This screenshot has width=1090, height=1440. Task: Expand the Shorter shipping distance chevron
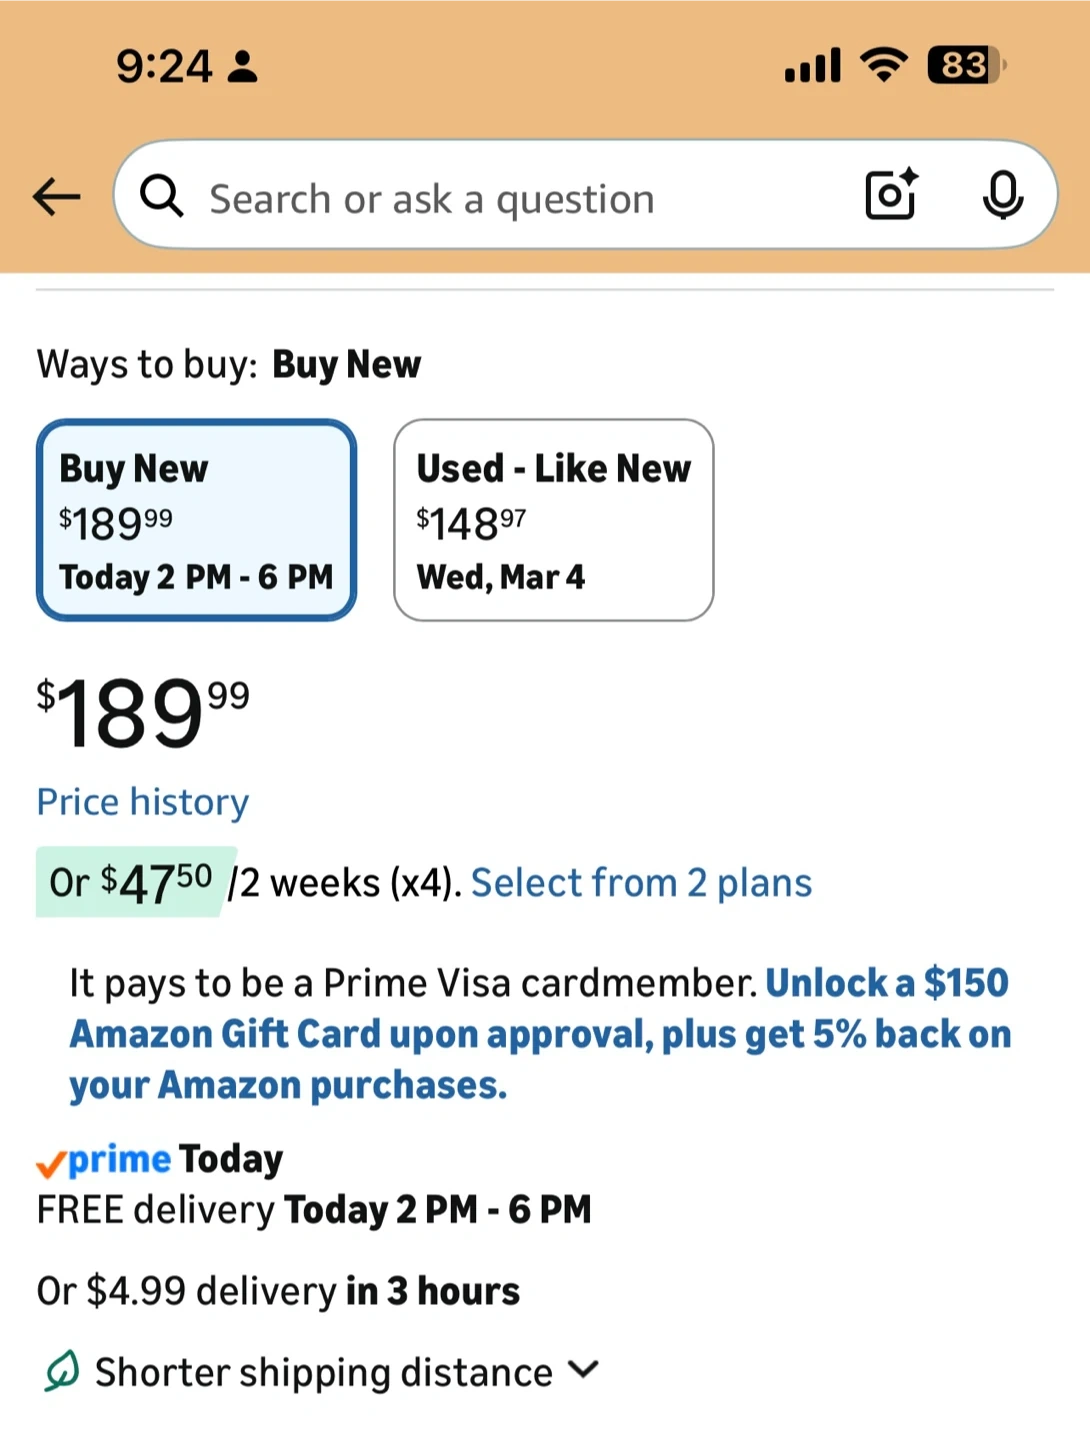[583, 1369]
